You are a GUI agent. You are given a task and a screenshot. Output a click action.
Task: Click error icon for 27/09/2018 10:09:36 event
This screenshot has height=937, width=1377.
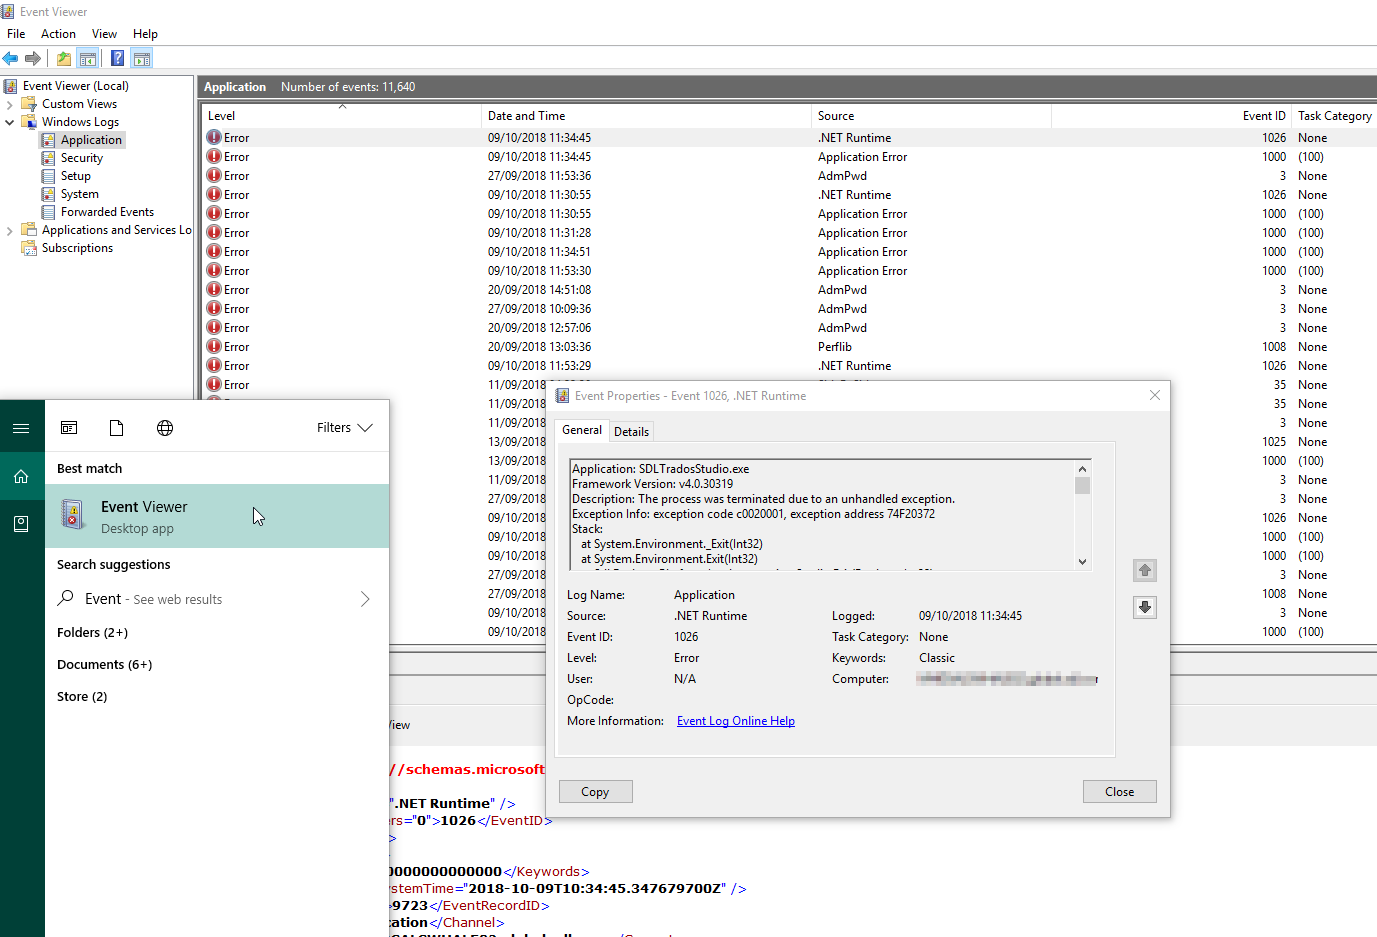pos(214,309)
